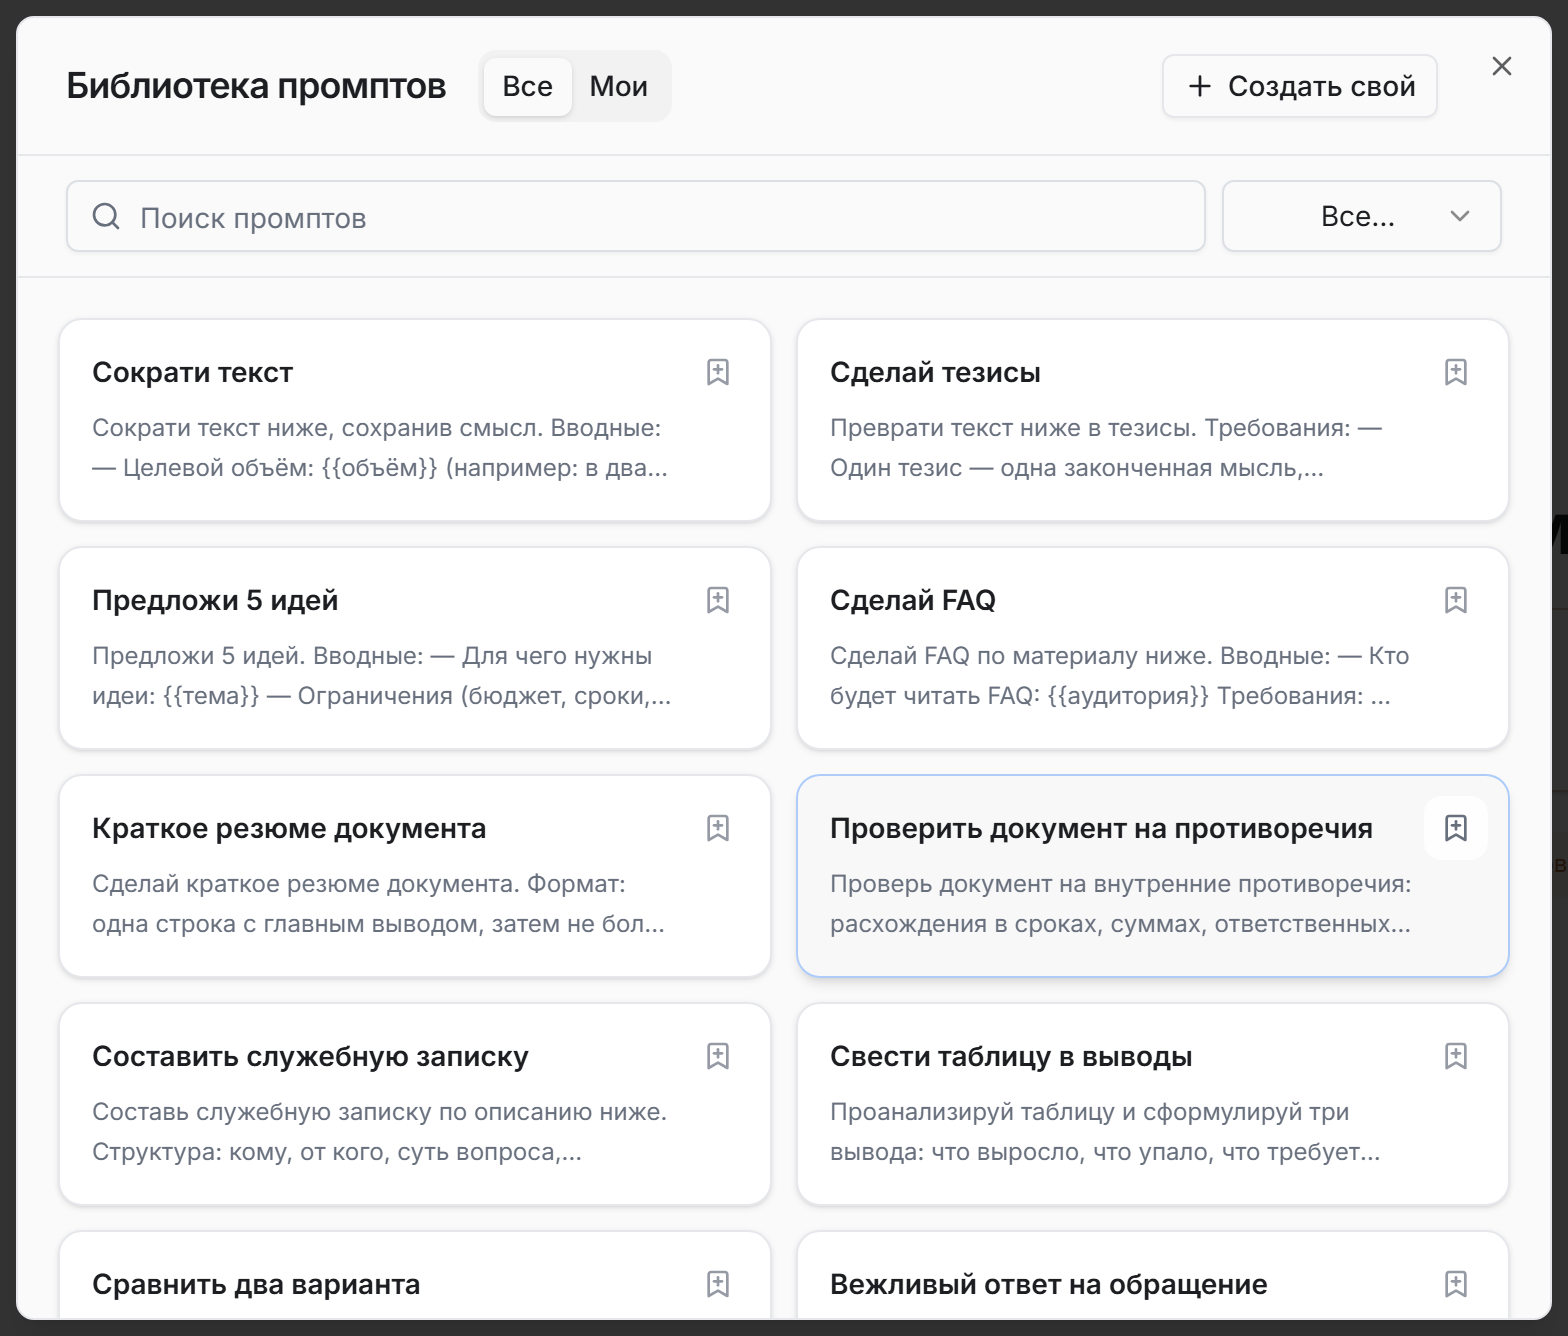This screenshot has width=1568, height=1336.
Task: Bookmark "Свести таблицу в выводы" prompt
Action: 1456,1056
